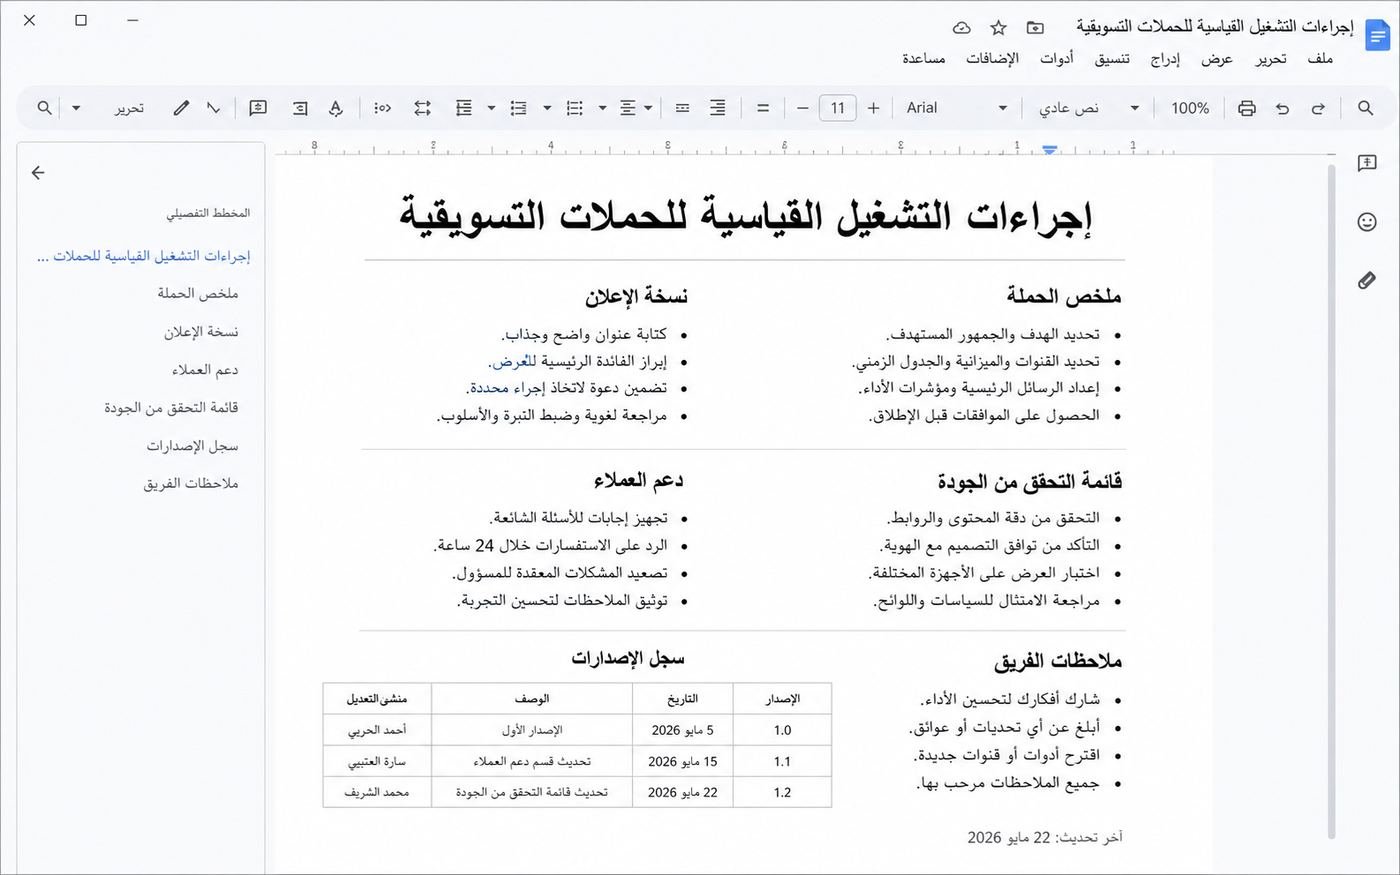Jump to قائمة التحقق من الجودة in the outline

click(171, 407)
